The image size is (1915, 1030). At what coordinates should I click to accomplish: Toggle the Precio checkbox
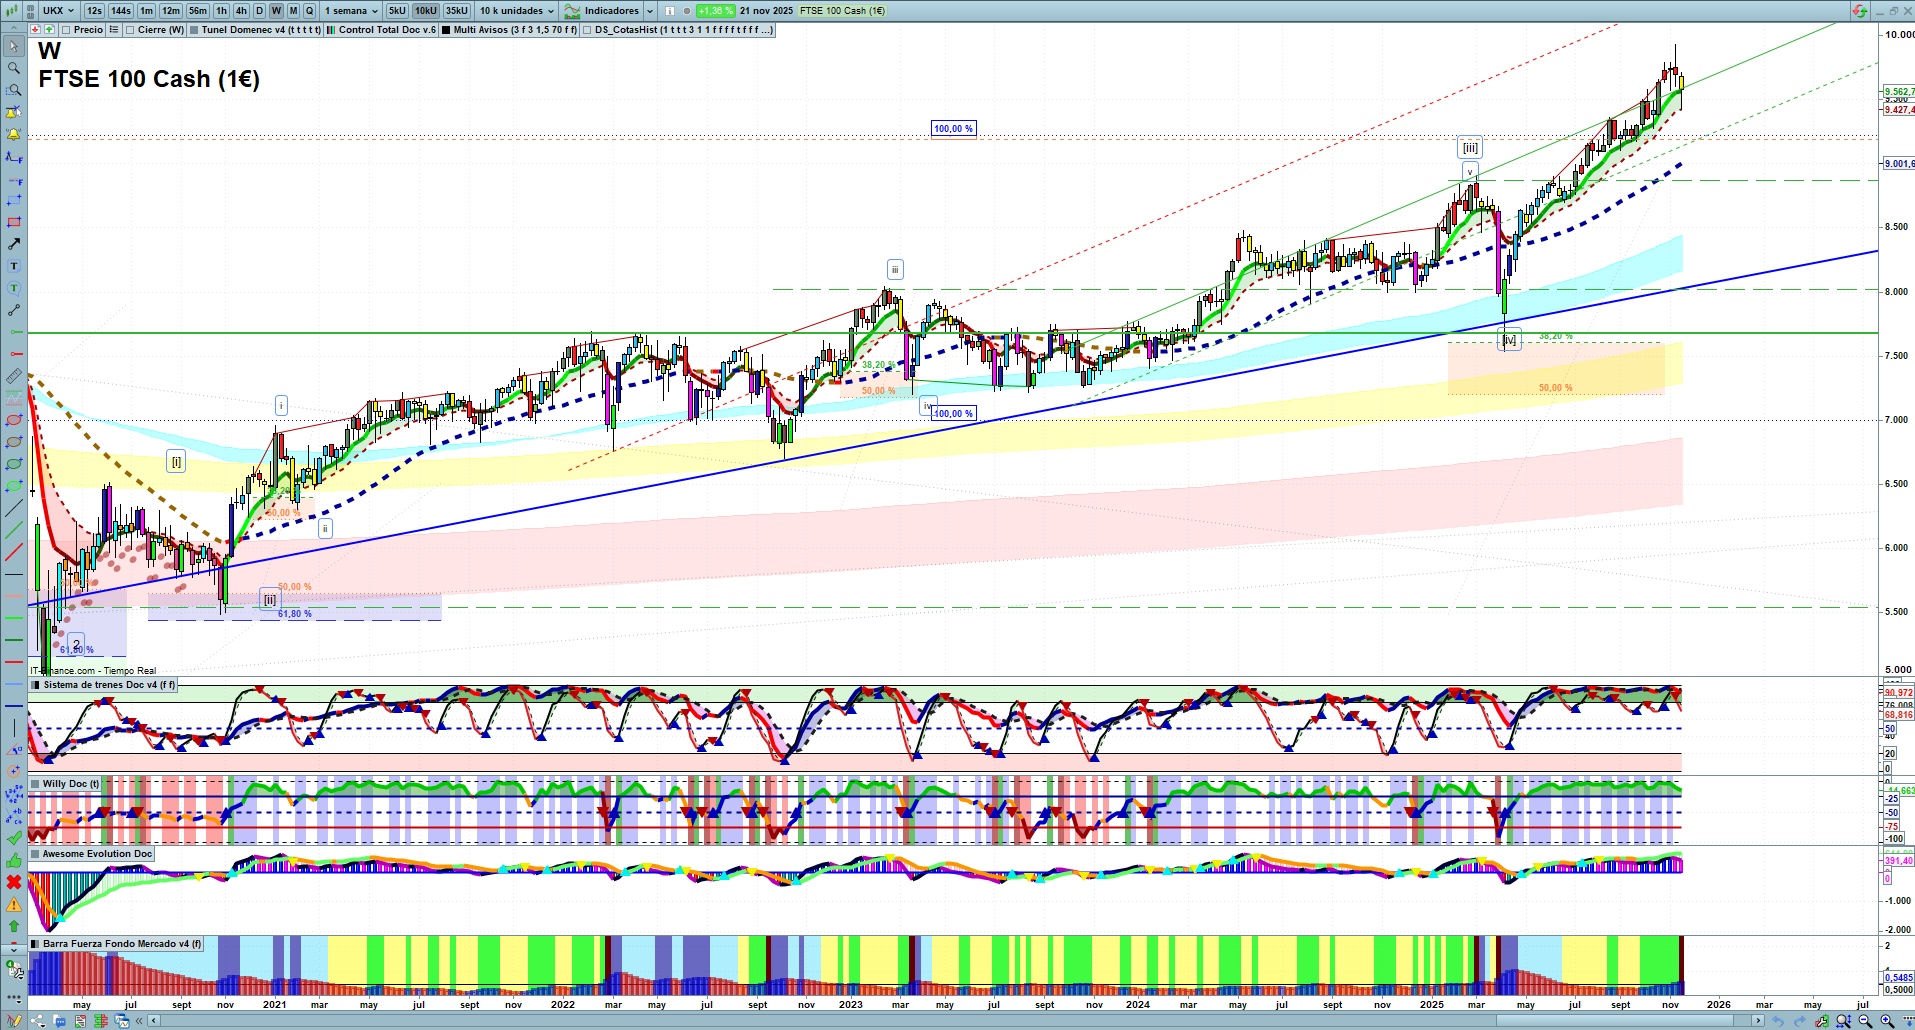[66, 30]
